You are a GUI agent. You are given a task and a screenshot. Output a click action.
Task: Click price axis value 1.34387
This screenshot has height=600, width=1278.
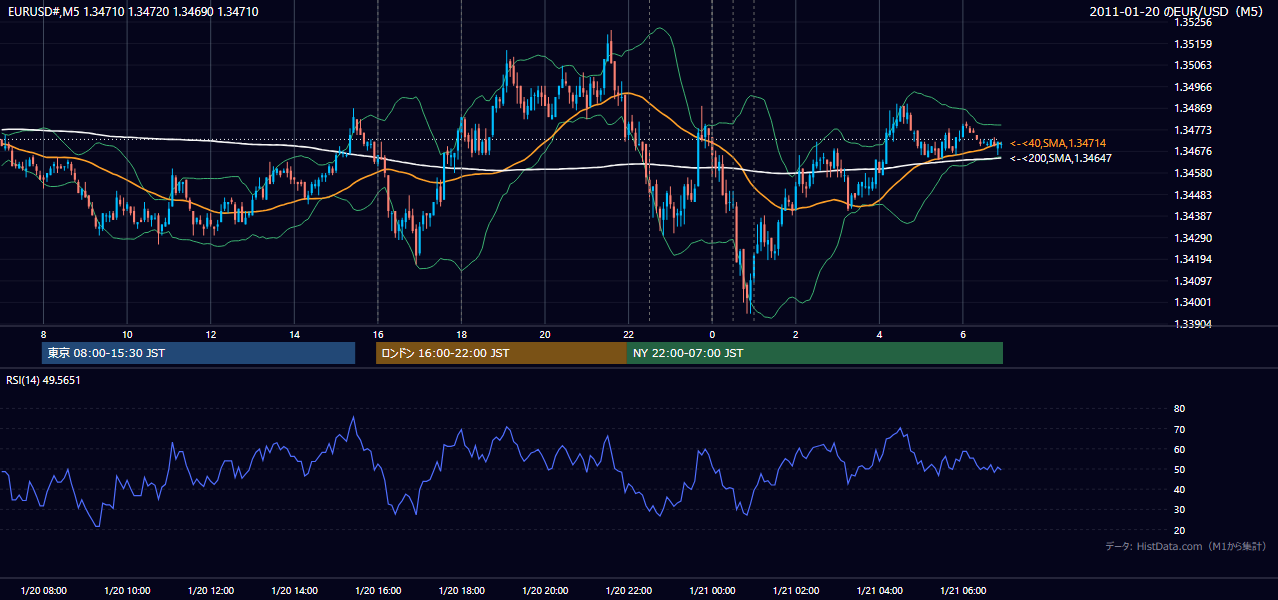pos(1192,216)
